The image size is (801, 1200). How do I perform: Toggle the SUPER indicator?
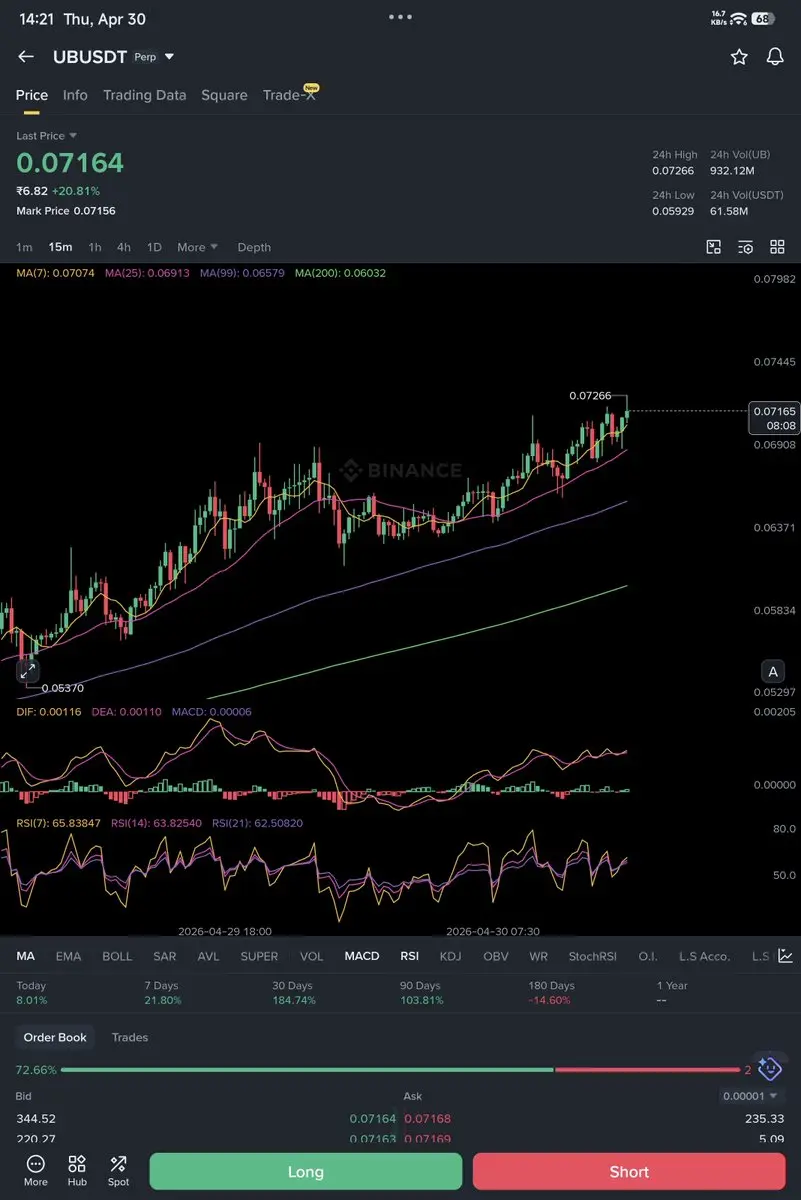click(x=259, y=956)
